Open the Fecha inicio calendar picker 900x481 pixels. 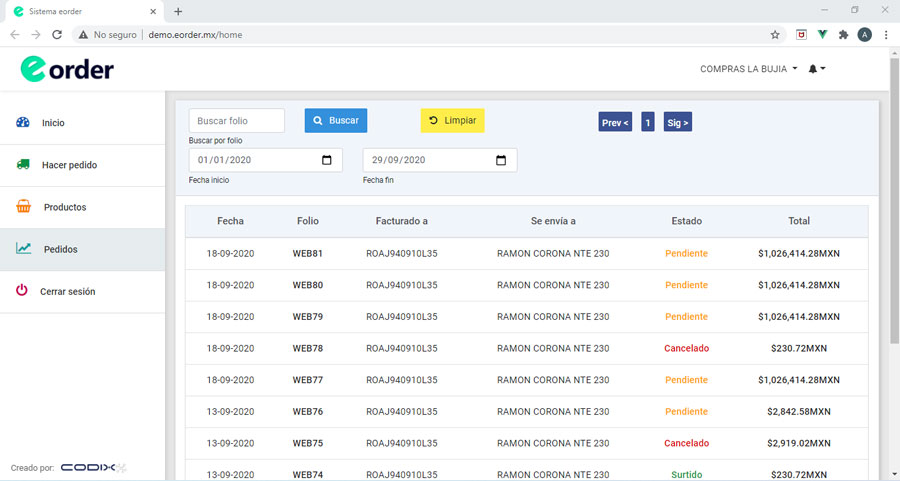(327, 160)
